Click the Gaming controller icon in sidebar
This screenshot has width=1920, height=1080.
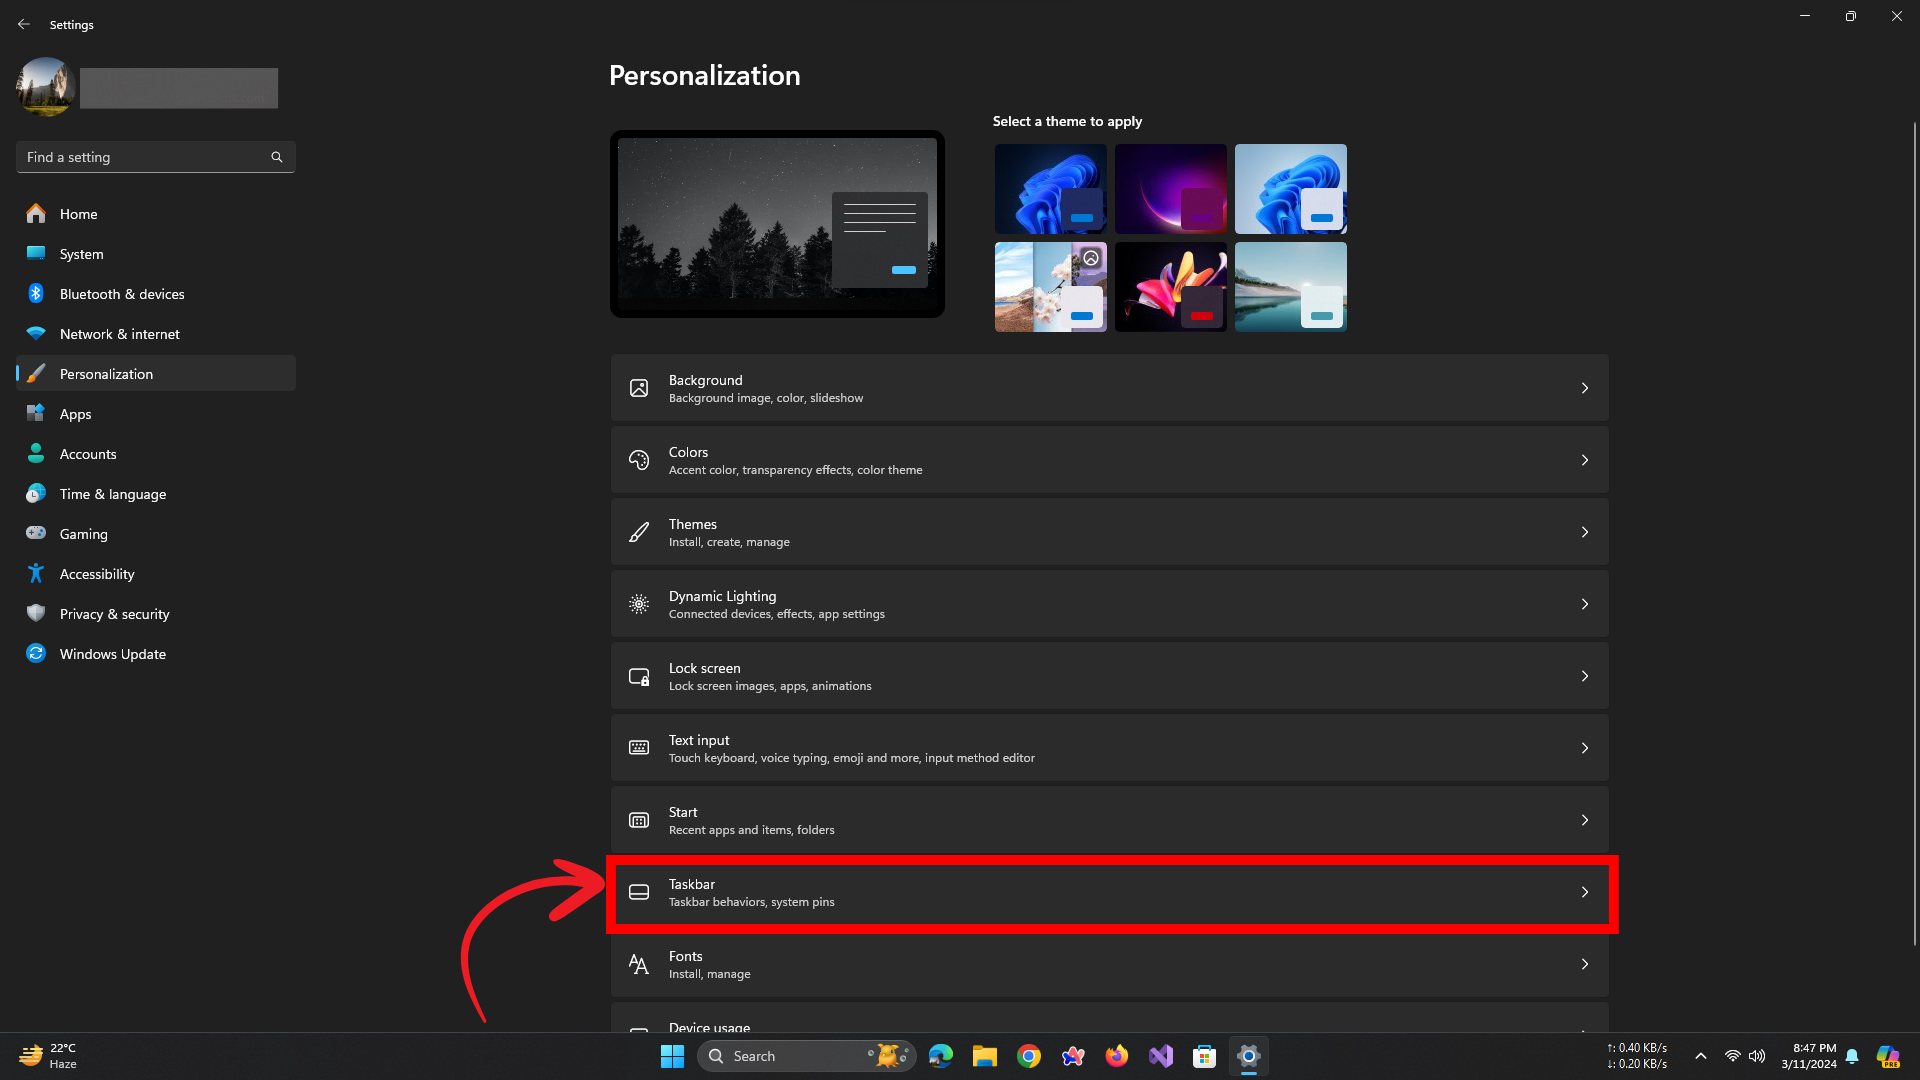pos(36,534)
